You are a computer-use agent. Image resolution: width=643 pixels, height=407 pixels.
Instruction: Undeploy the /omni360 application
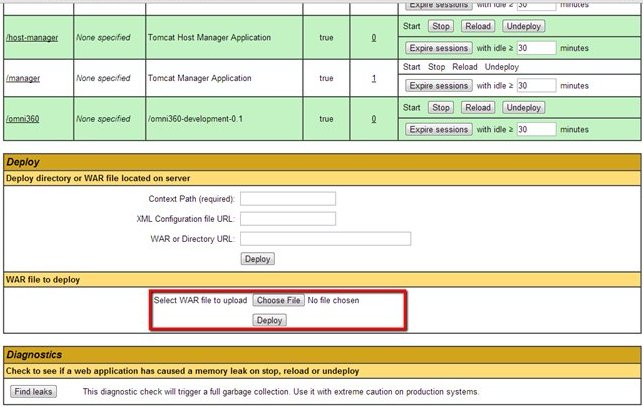(523, 107)
